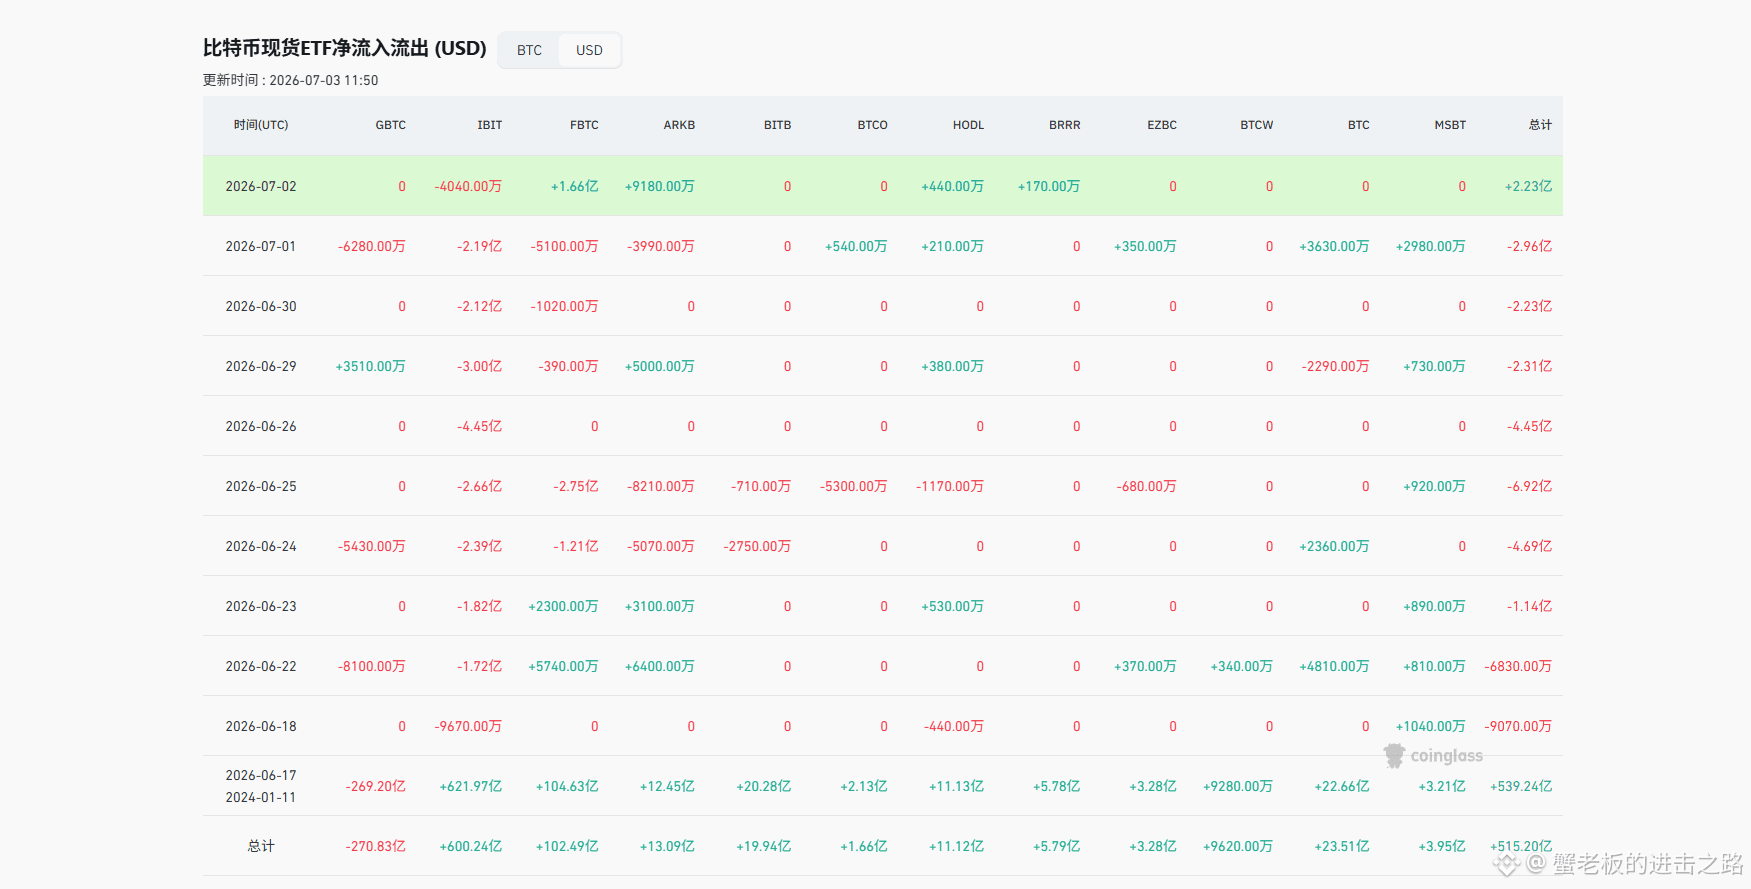Select the 2026-06-29 date cell
The height and width of the screenshot is (889, 1751).
(x=261, y=366)
